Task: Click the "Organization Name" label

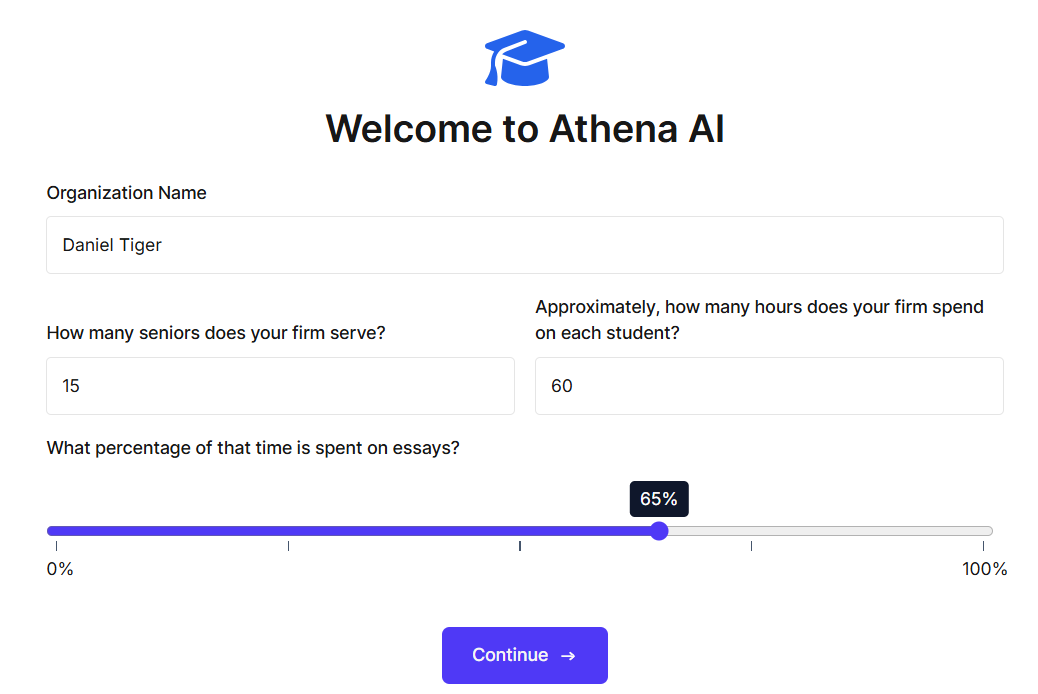Action: (x=127, y=193)
